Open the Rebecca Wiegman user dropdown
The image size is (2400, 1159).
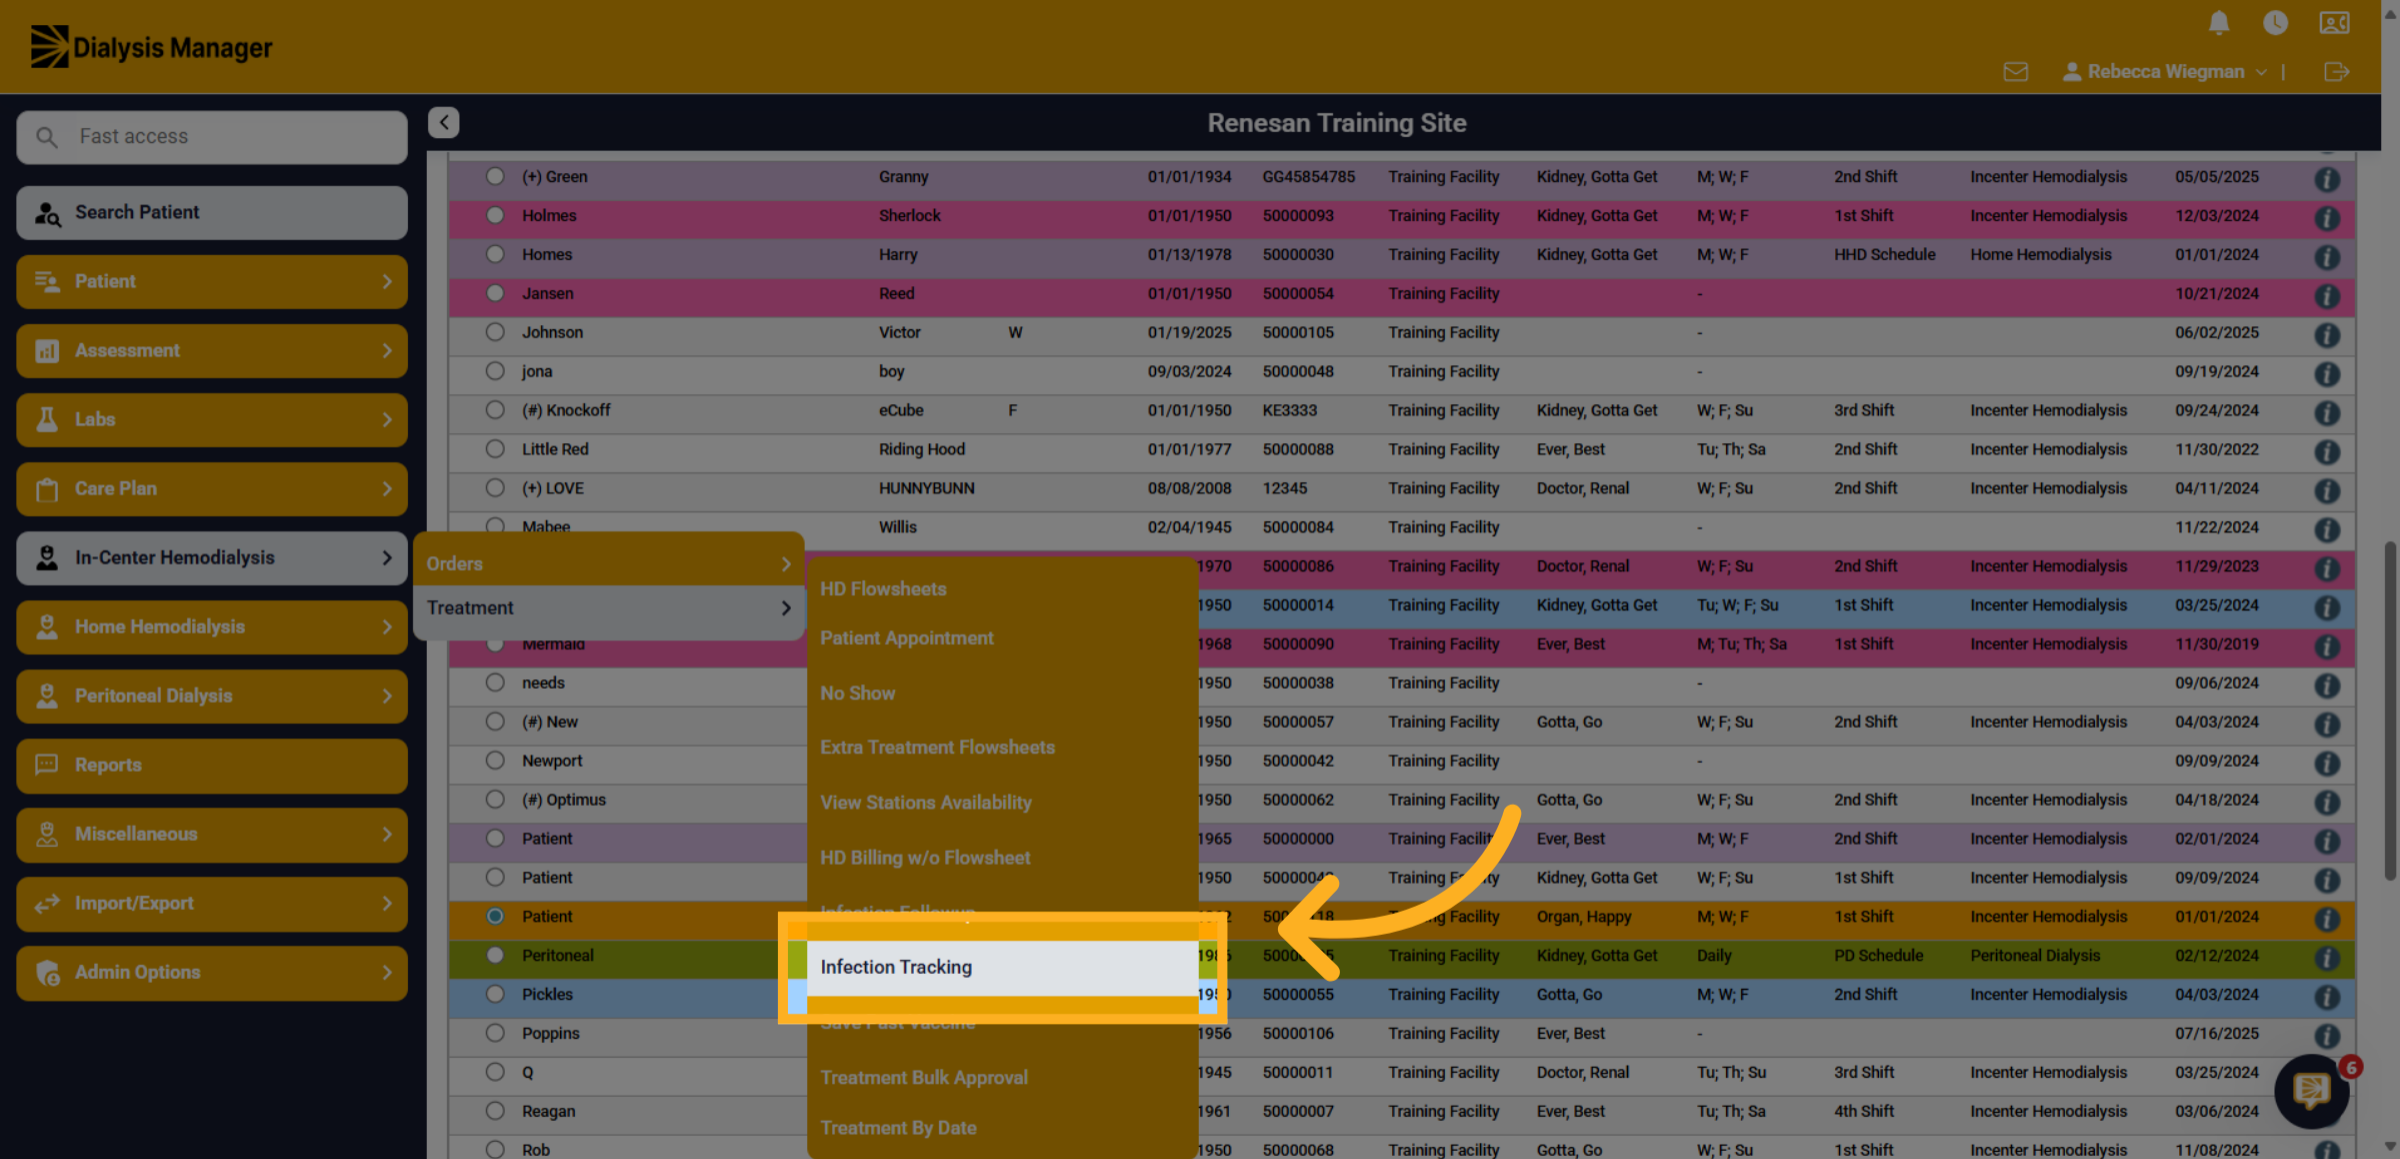(x=2165, y=72)
